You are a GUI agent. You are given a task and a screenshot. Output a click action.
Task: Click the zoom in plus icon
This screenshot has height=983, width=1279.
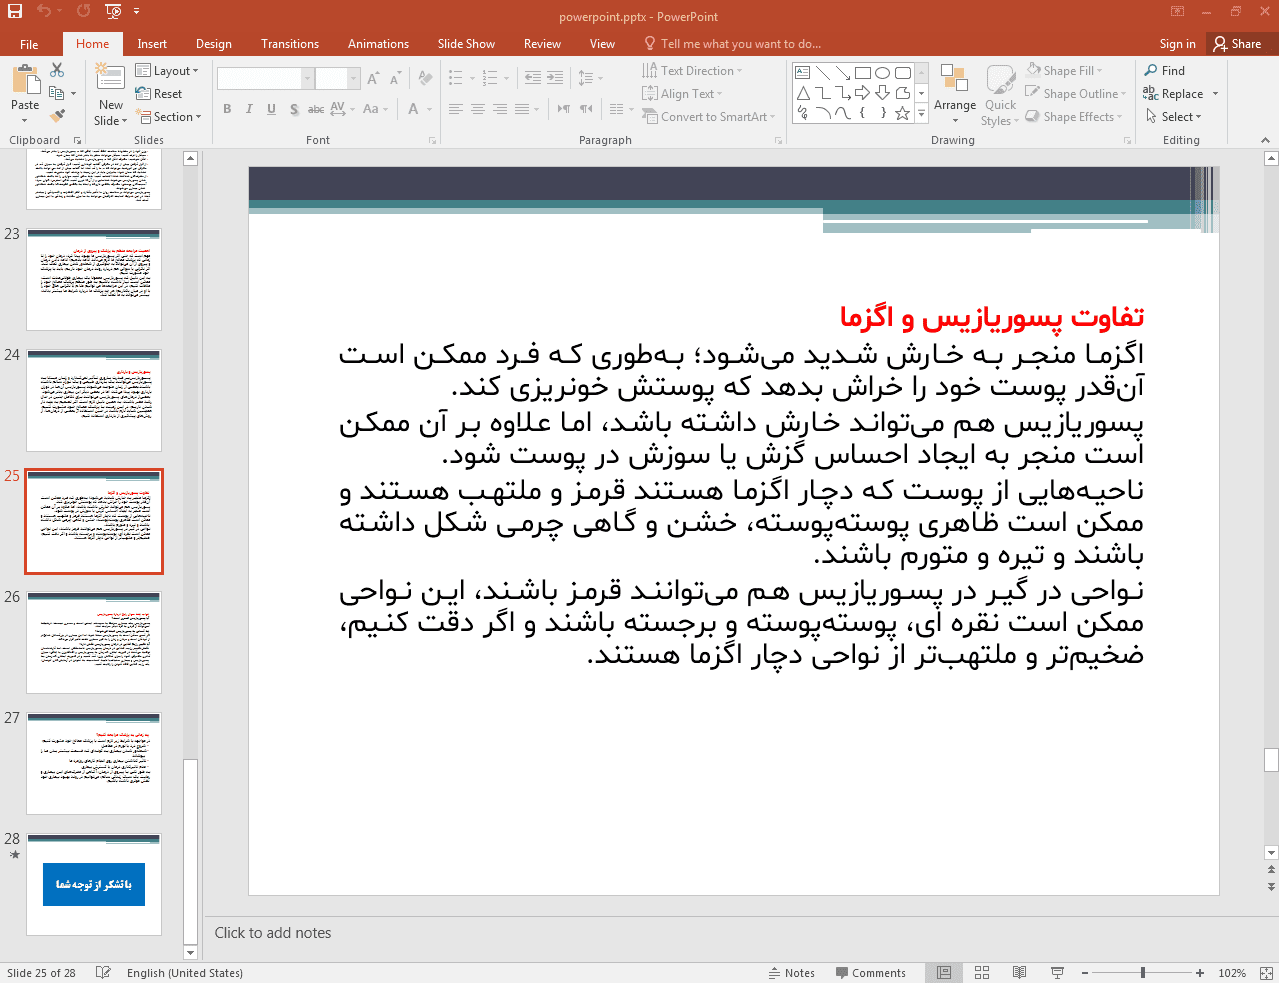tap(1200, 973)
